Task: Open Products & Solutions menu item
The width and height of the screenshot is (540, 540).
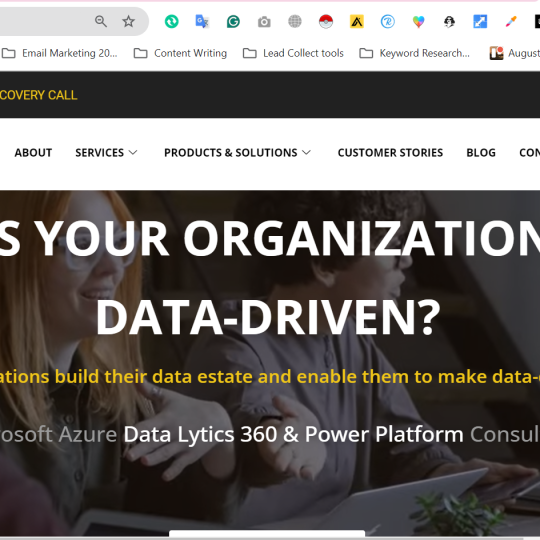Action: click(x=231, y=153)
